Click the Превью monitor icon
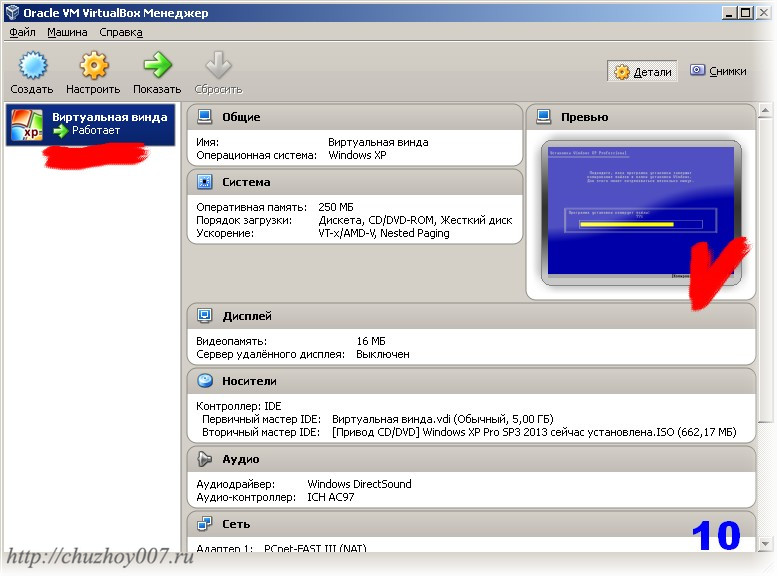This screenshot has width=778, height=577. click(544, 117)
